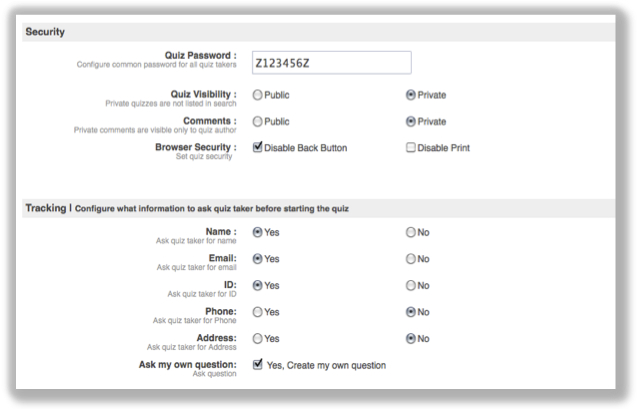Choose No for asking Address
The height and width of the screenshot is (409, 638).
point(411,338)
